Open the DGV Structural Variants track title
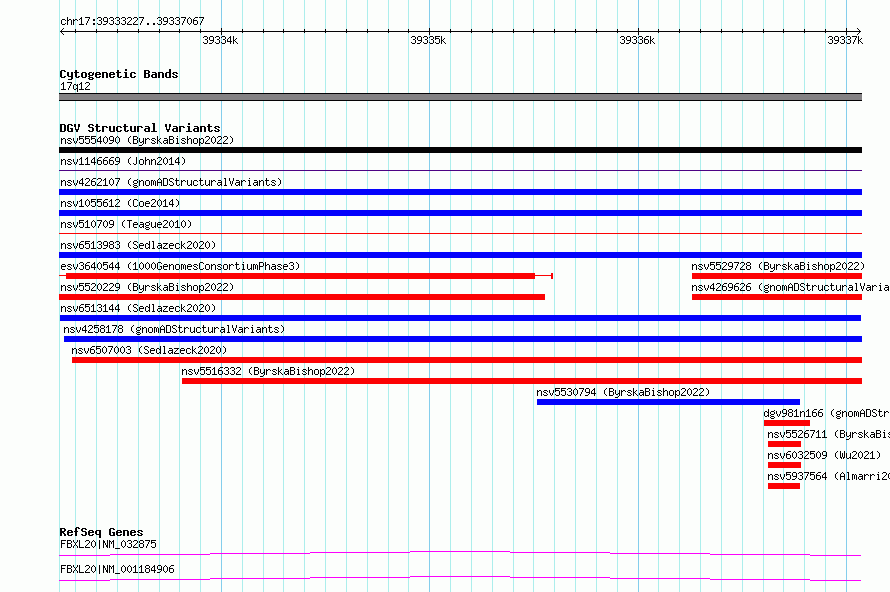Image resolution: width=890 pixels, height=592 pixels. 140,128
